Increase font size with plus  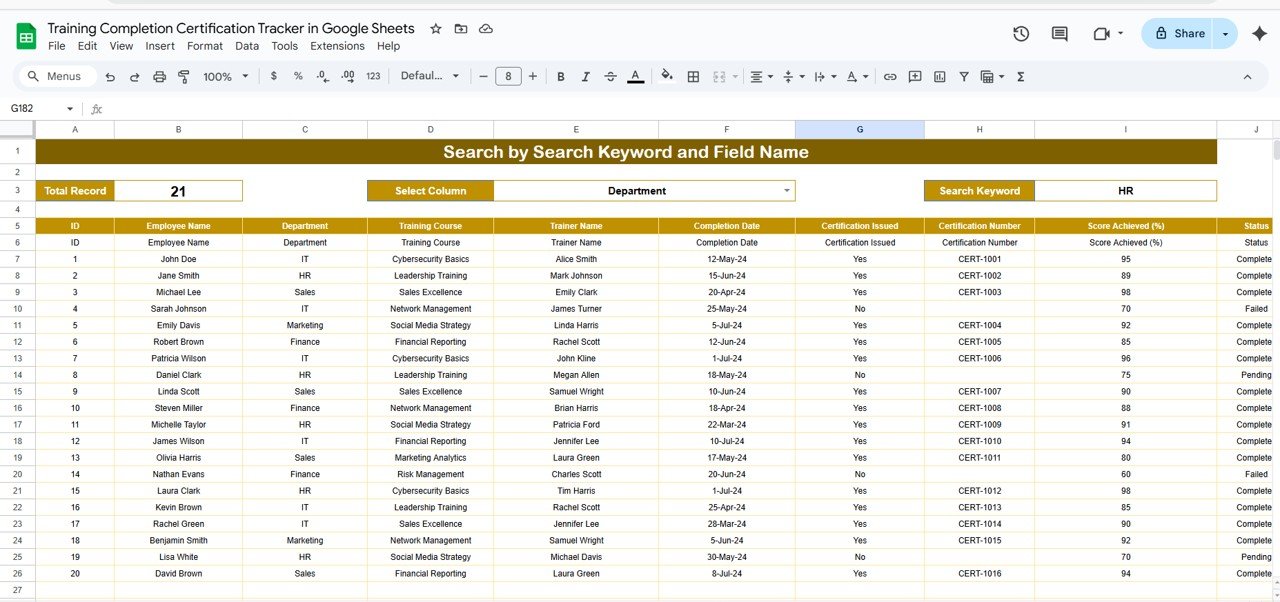[533, 76]
